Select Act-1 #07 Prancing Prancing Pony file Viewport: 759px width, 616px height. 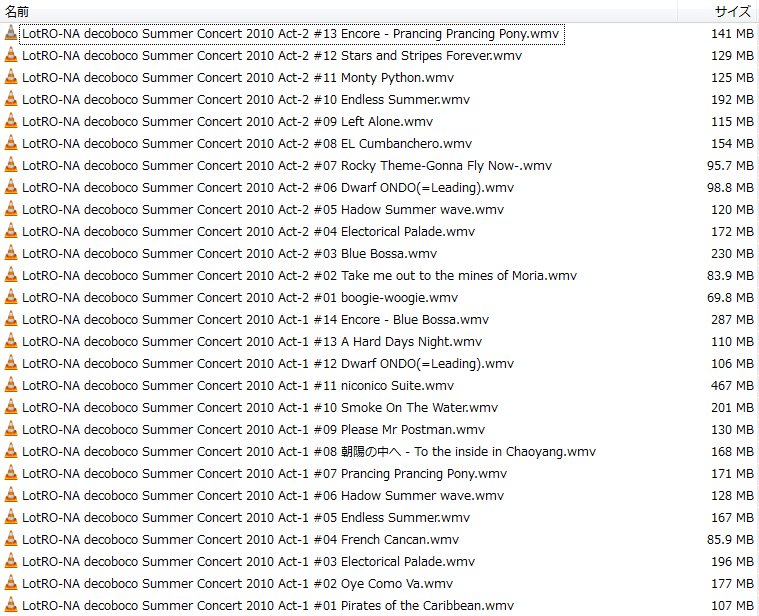point(264,474)
